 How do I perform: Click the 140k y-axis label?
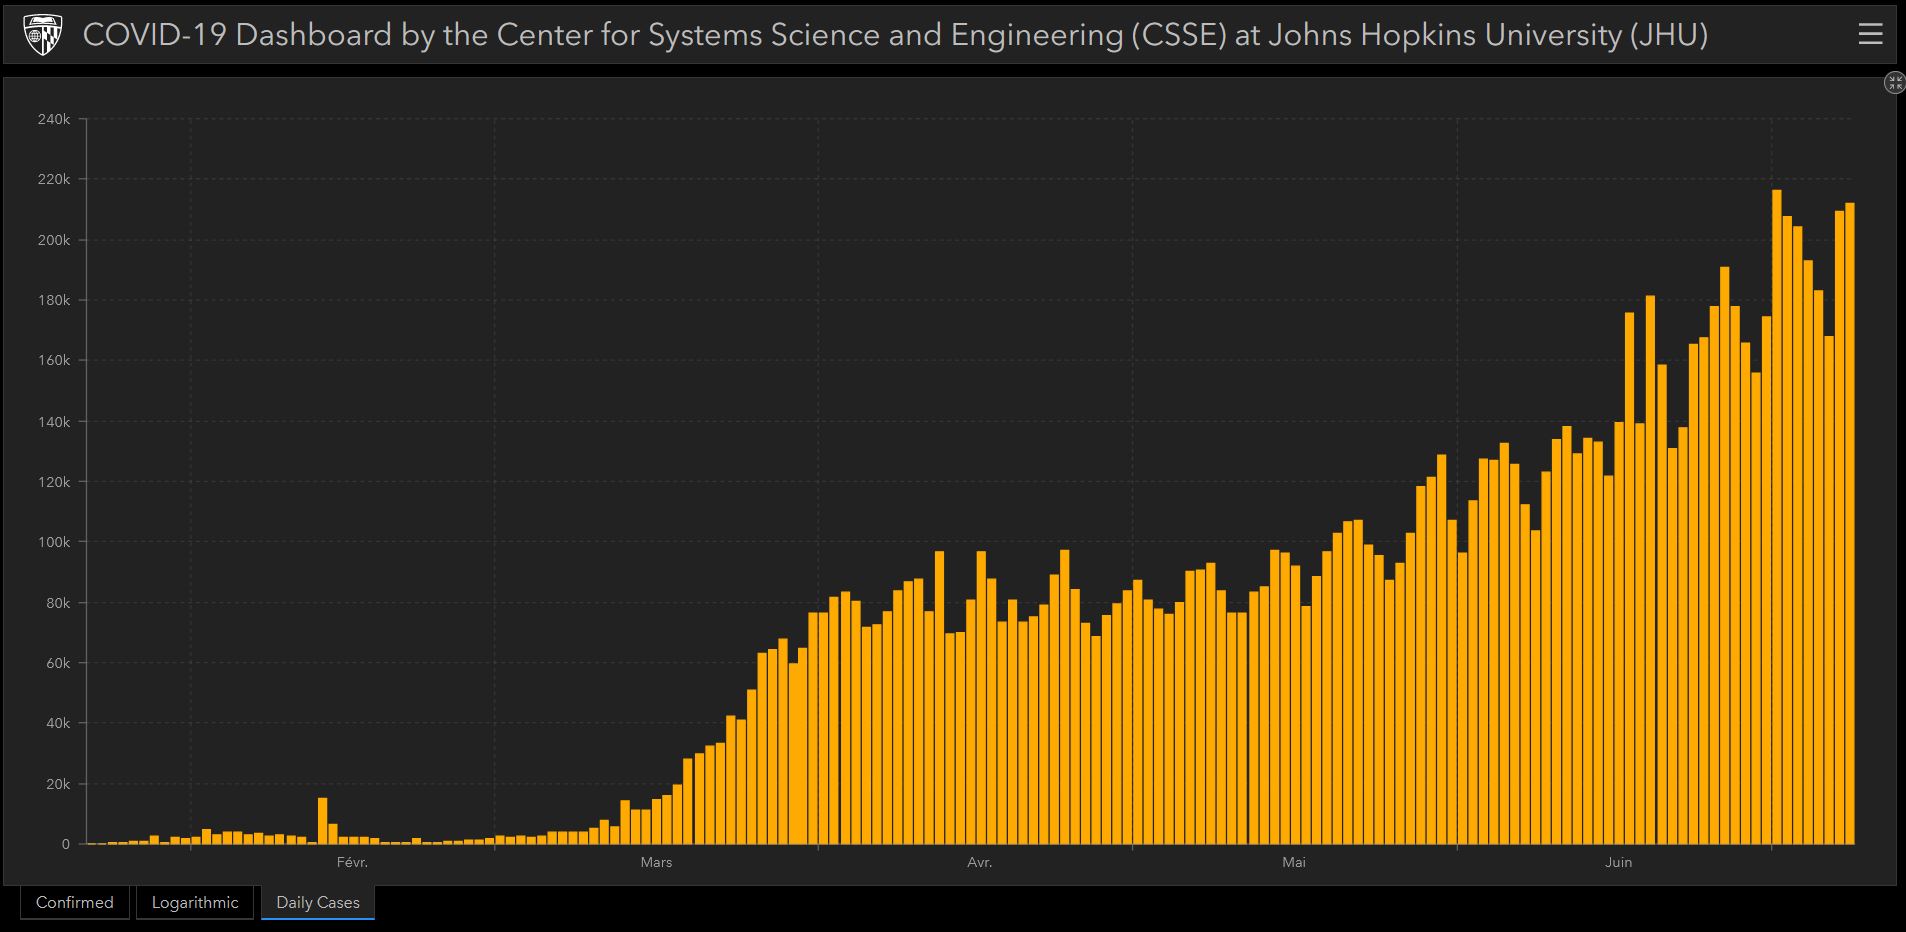point(54,421)
